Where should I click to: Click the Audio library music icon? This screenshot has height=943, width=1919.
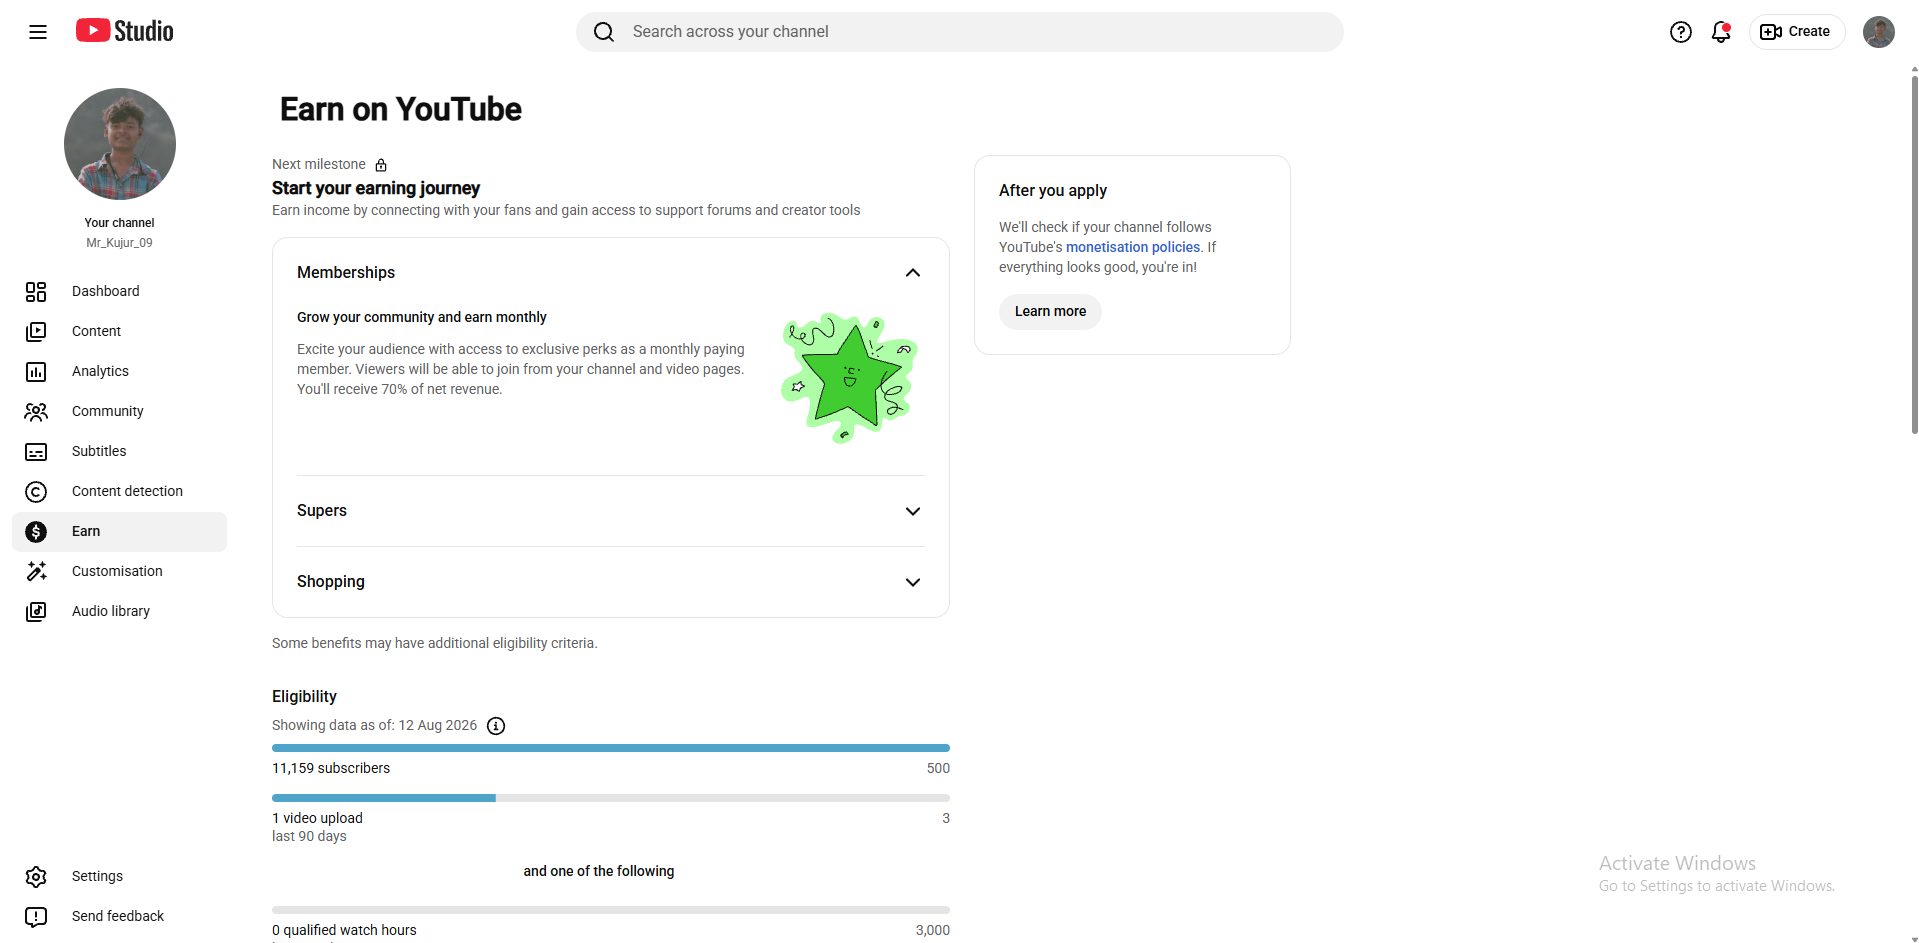(x=36, y=611)
